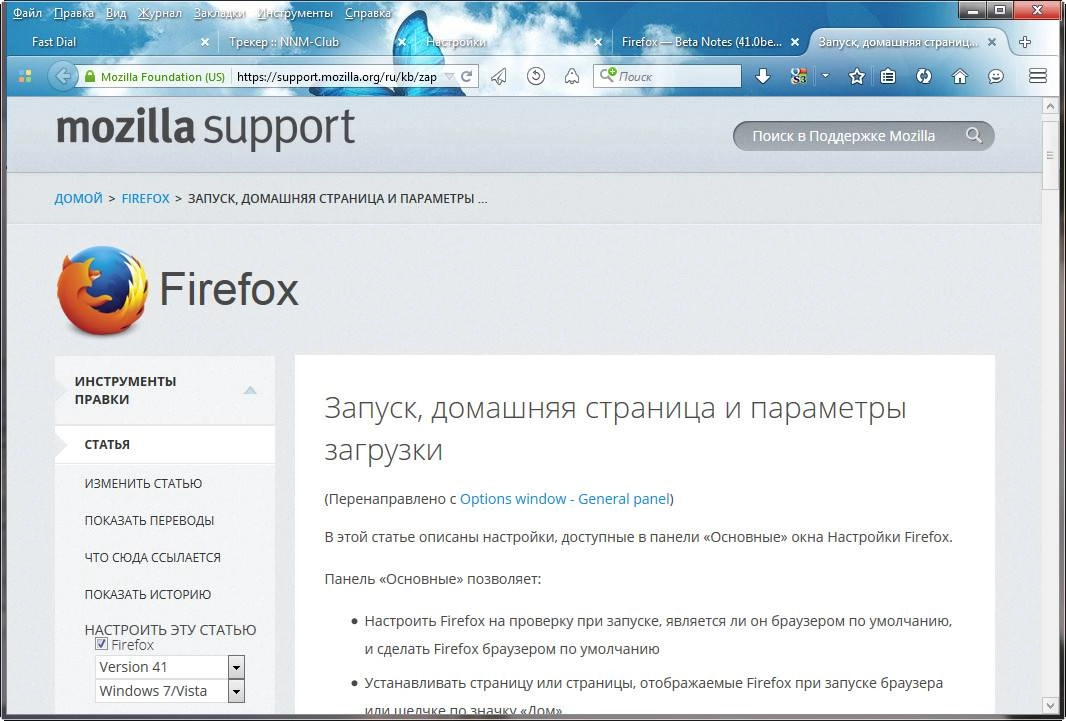
Task: Open dropdown arrow next to S3 translator
Action: (x=825, y=76)
